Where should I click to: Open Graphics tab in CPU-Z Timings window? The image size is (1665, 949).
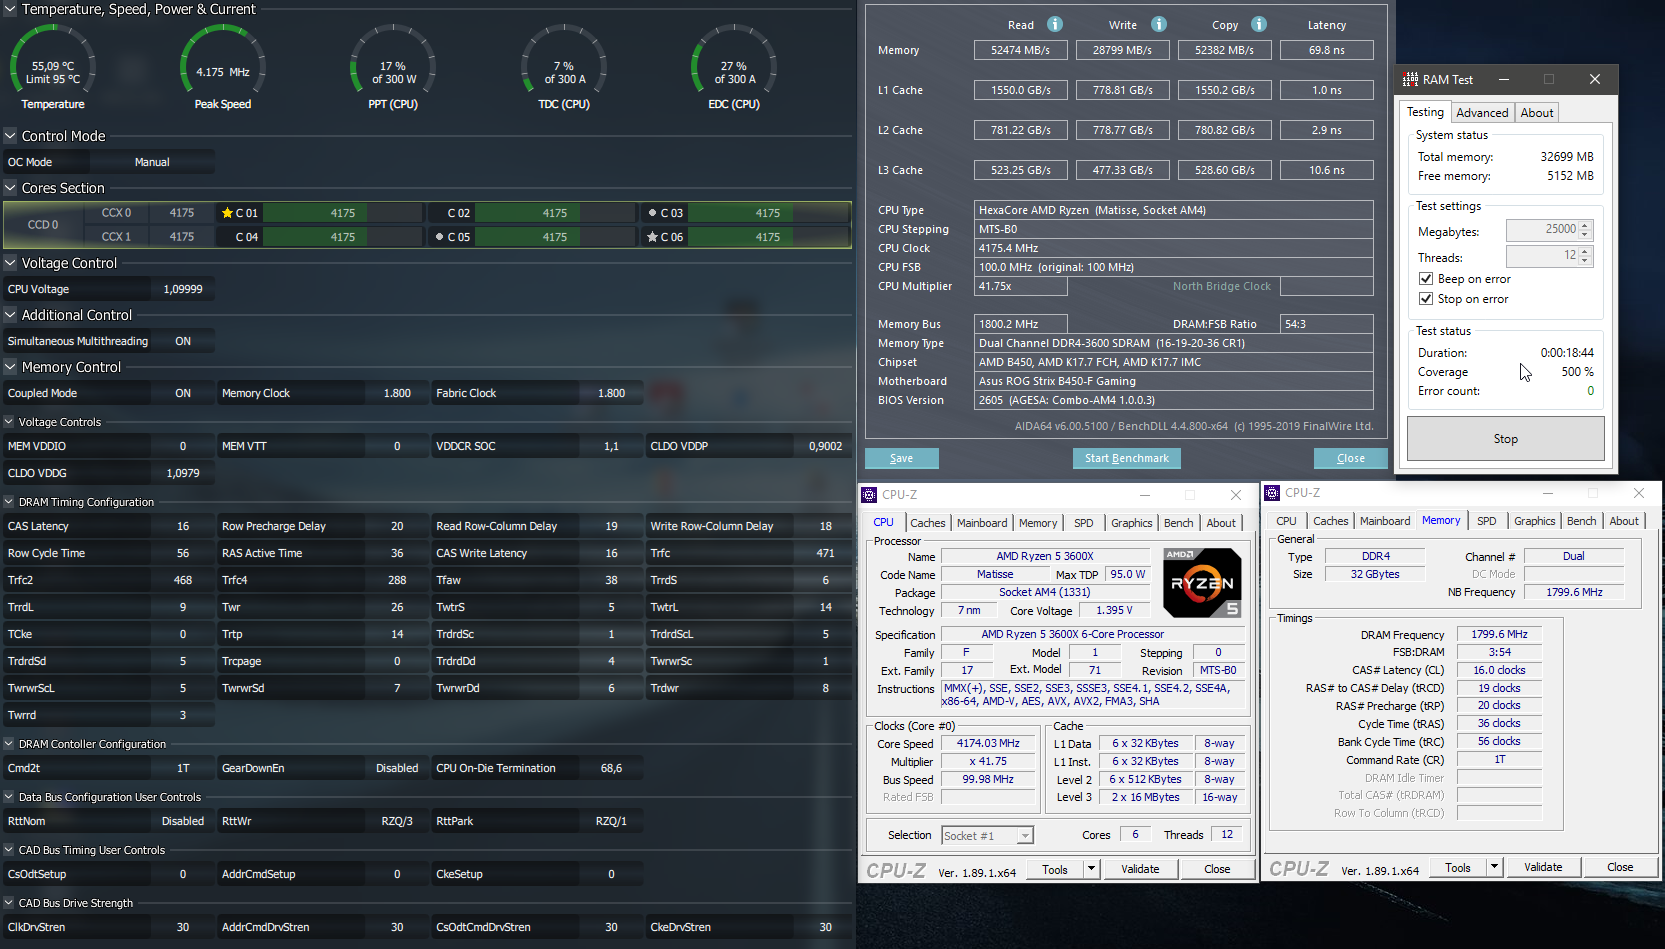1534,521
